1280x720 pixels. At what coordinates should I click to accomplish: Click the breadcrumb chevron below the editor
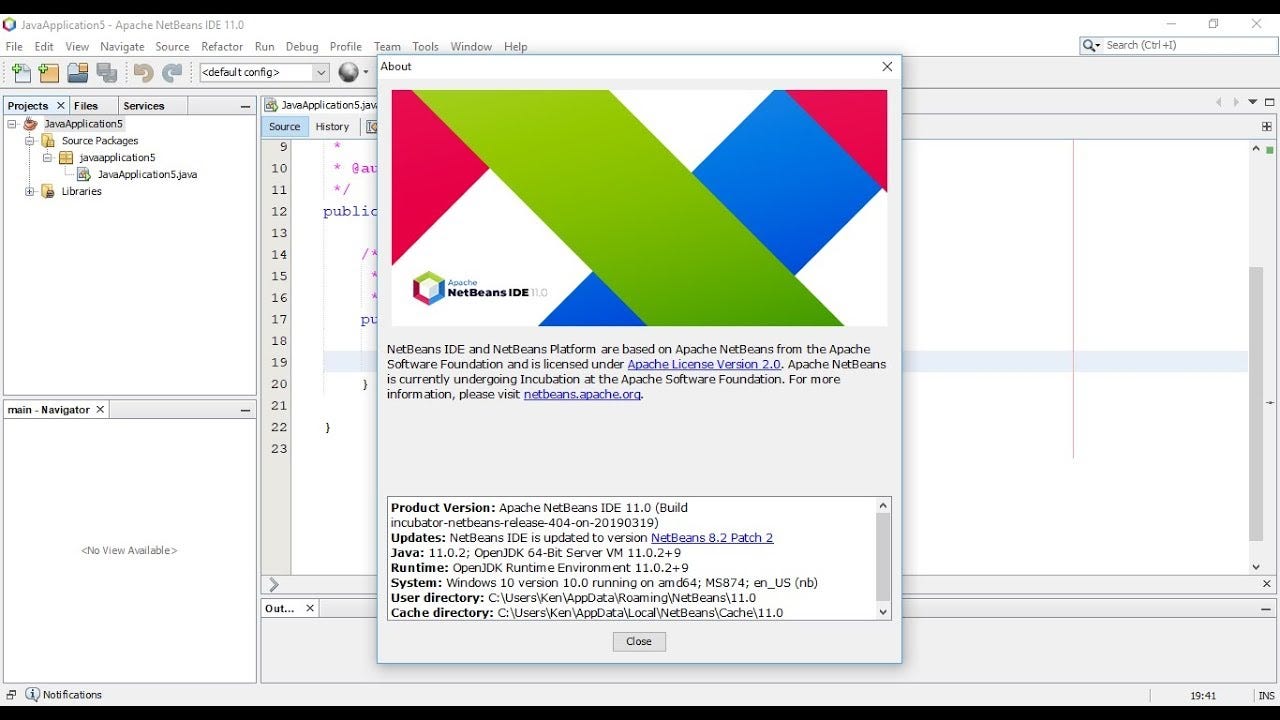coord(274,584)
